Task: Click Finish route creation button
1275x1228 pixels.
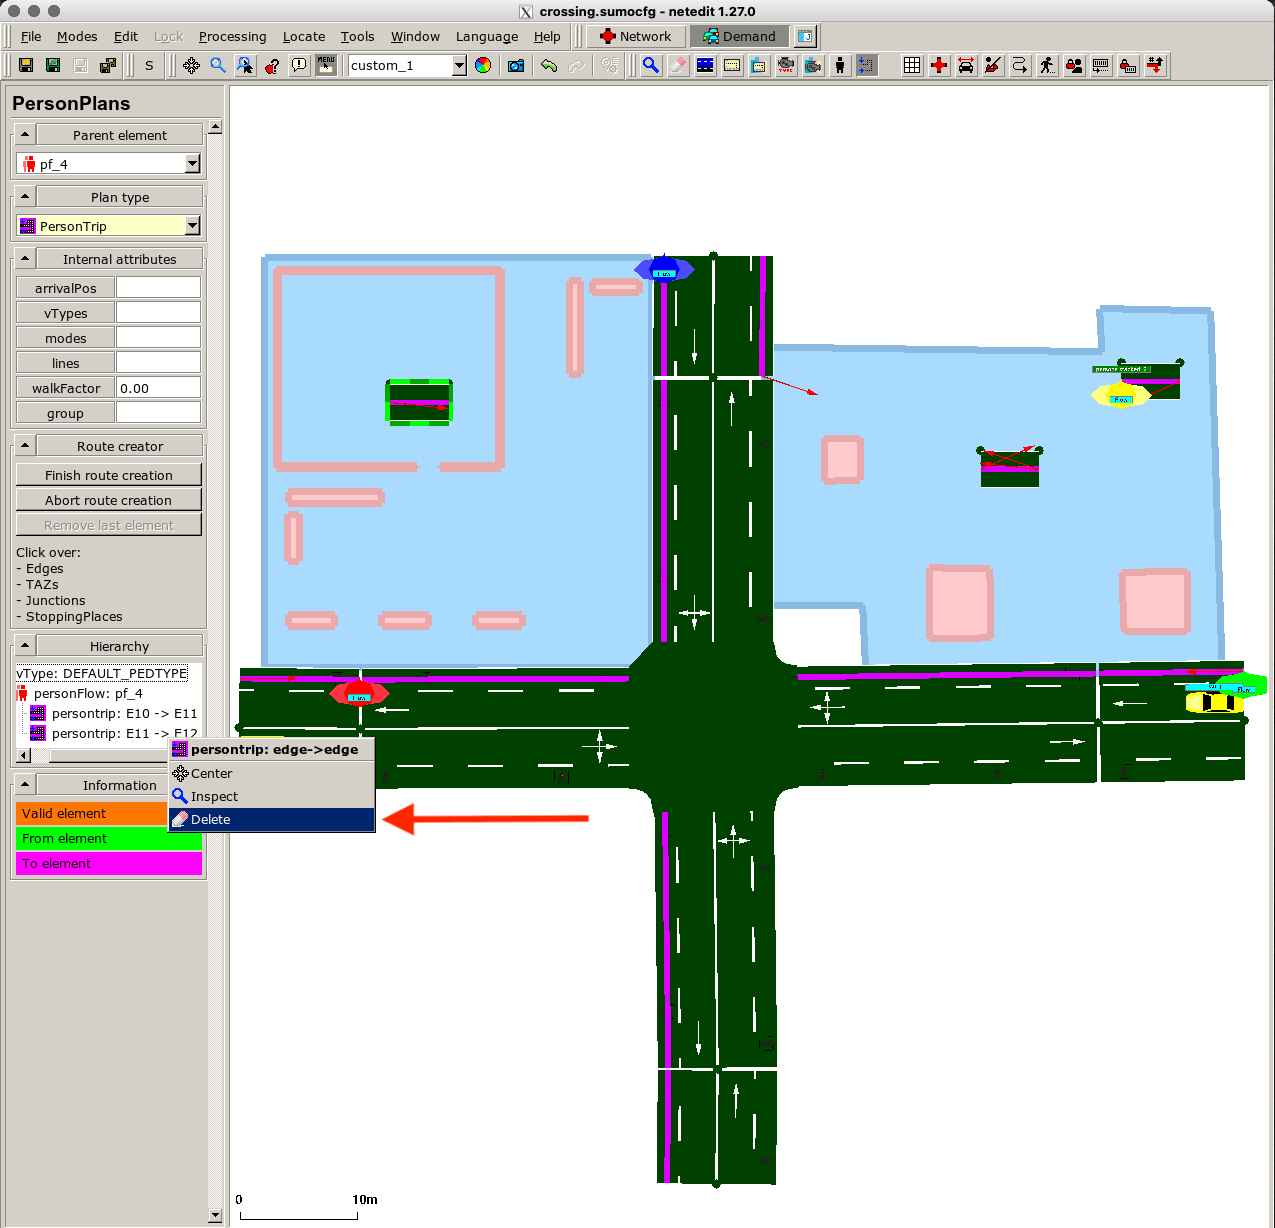Action: pos(109,475)
